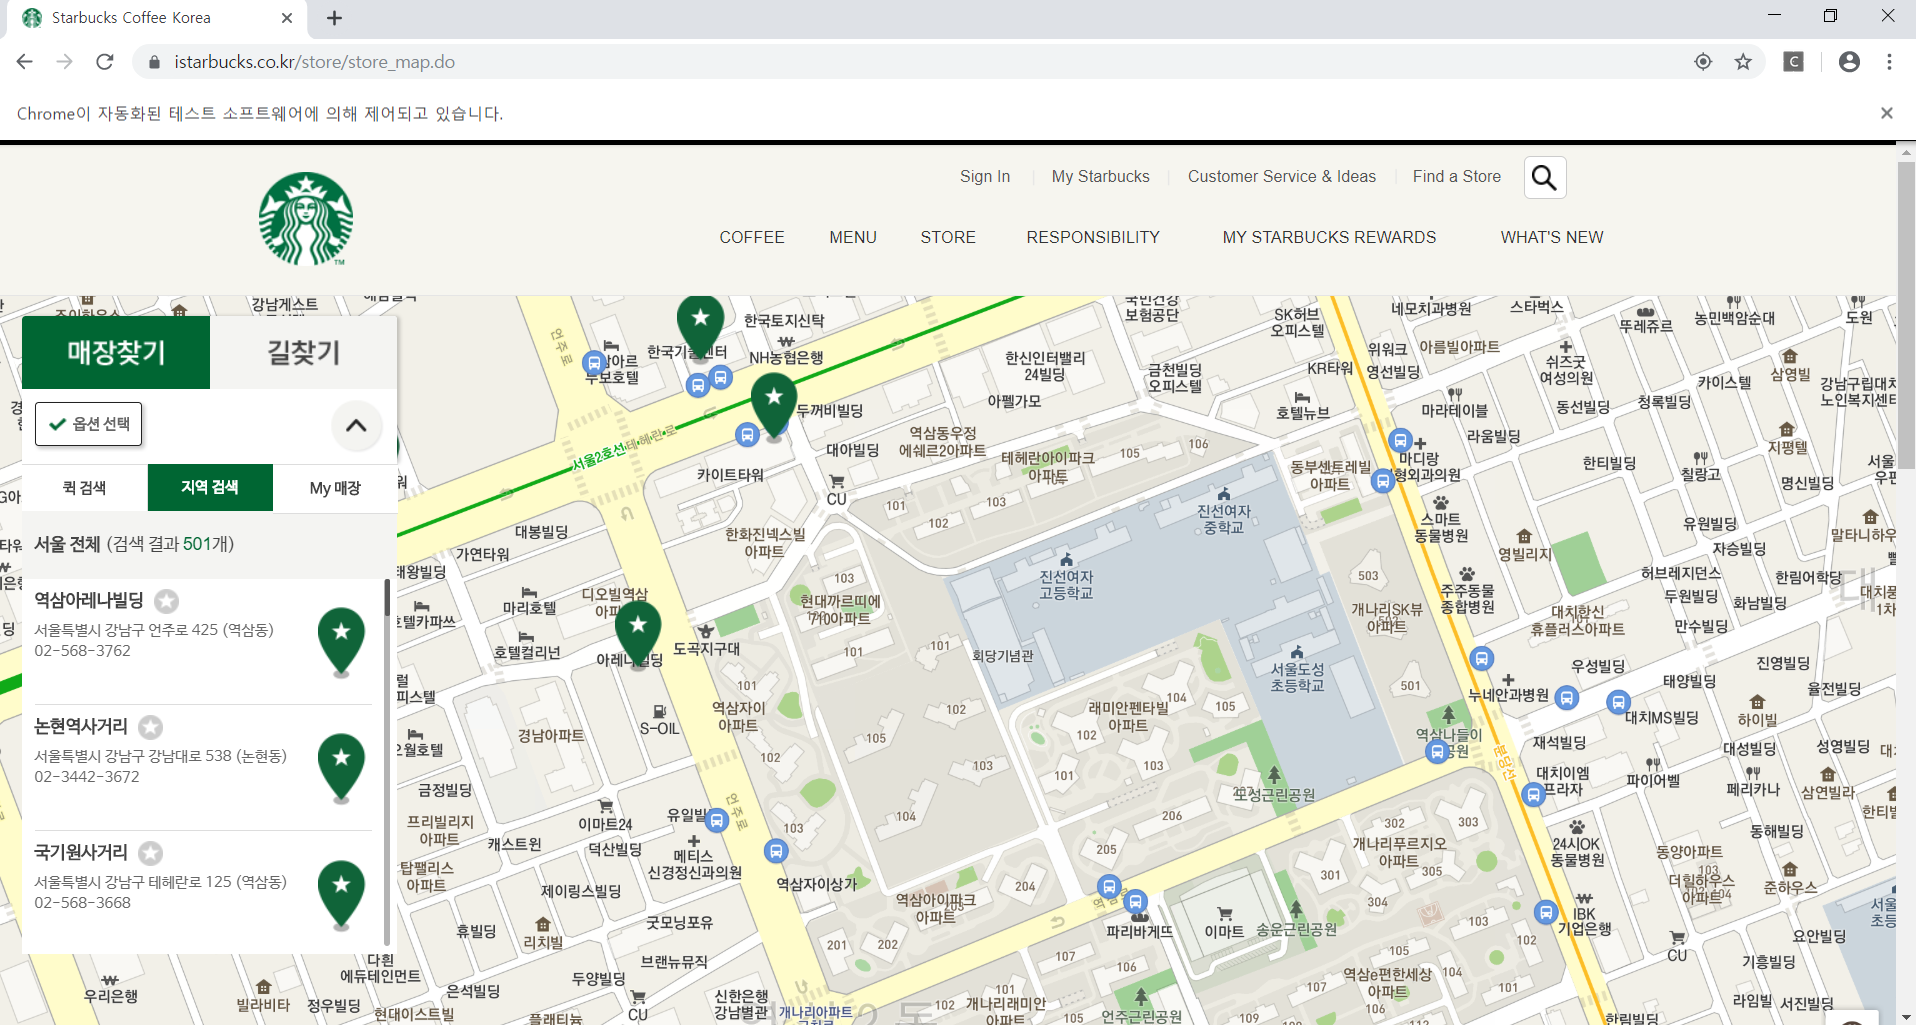View site information via padlock icon
The image size is (1916, 1025).
point(154,62)
